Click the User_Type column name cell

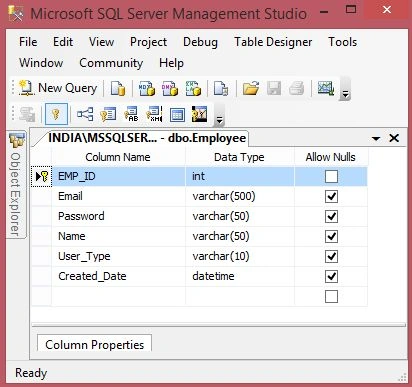coord(119,256)
